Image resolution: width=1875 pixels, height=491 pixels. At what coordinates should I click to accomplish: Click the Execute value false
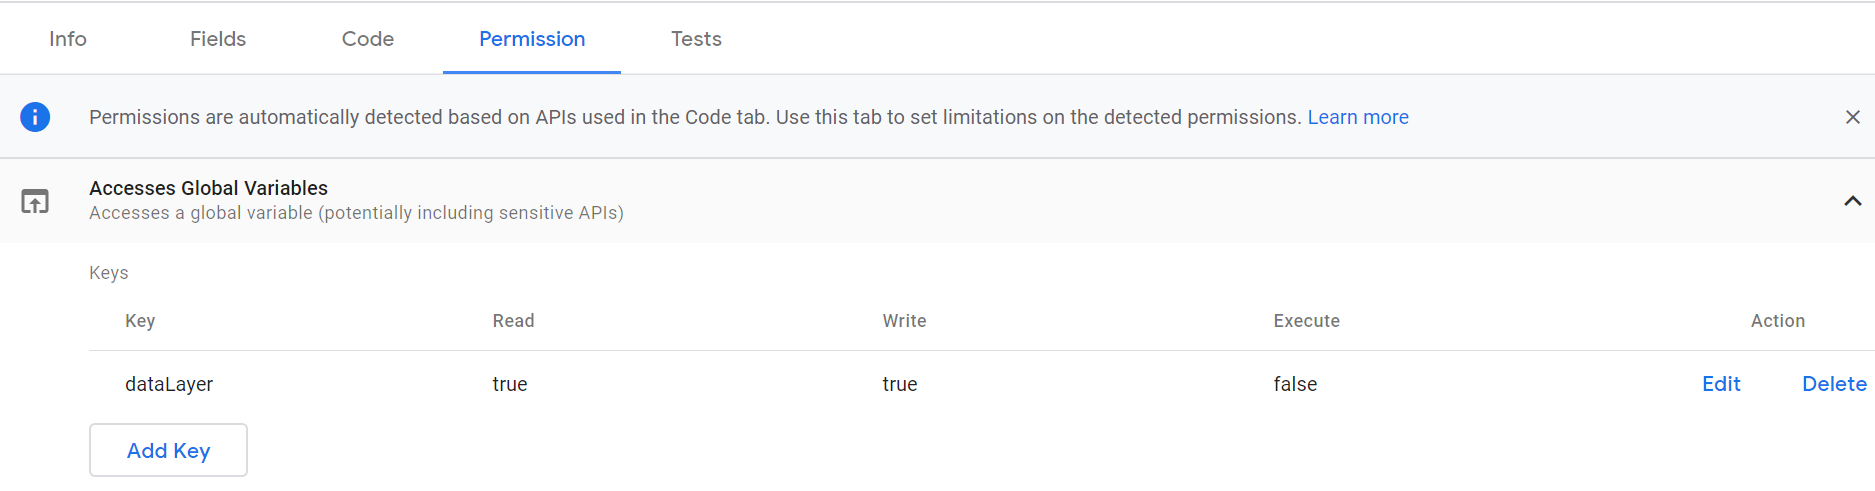[x=1295, y=384]
